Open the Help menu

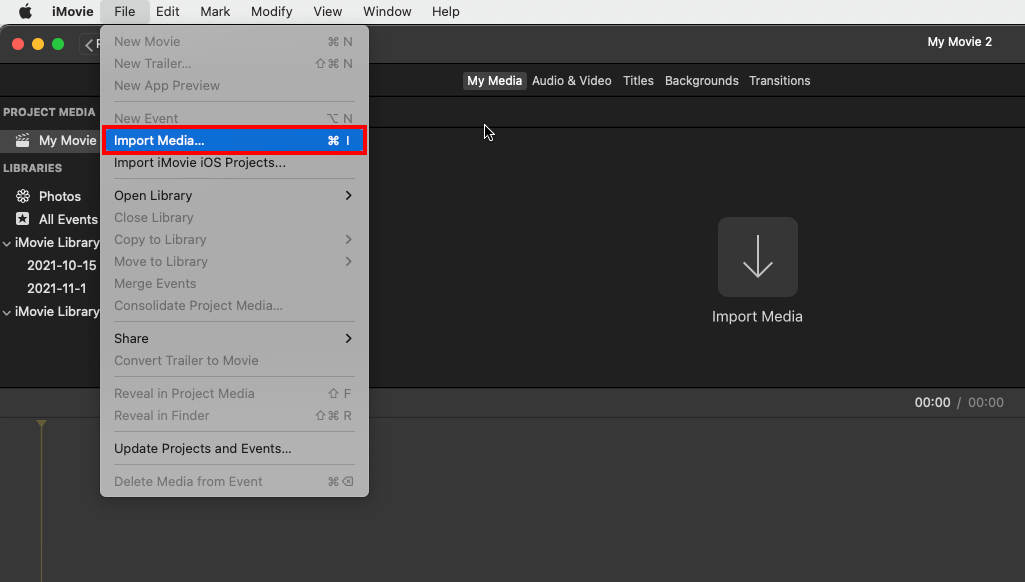point(446,11)
